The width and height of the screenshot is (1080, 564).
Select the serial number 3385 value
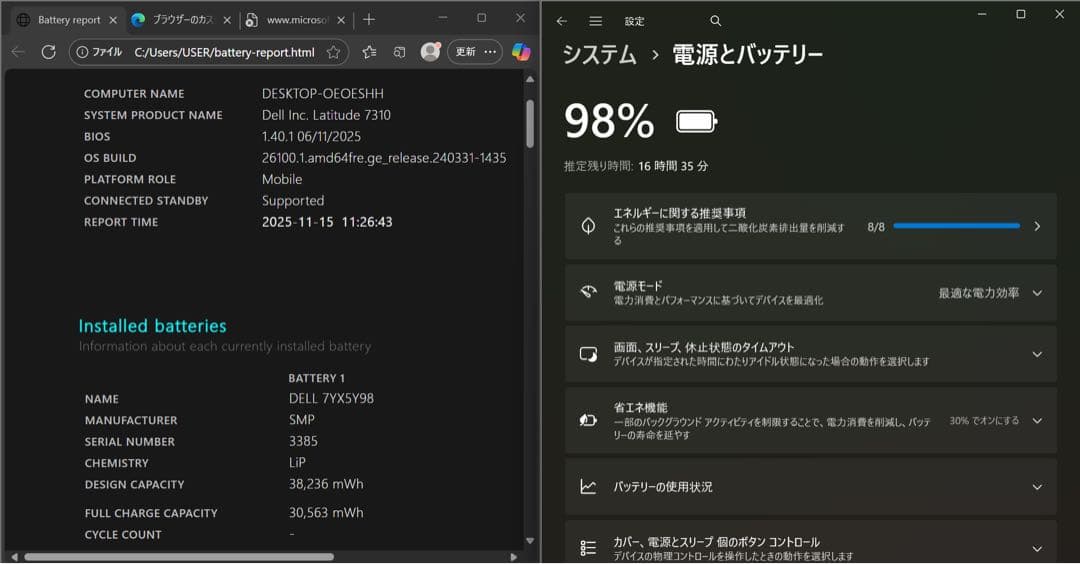(303, 441)
